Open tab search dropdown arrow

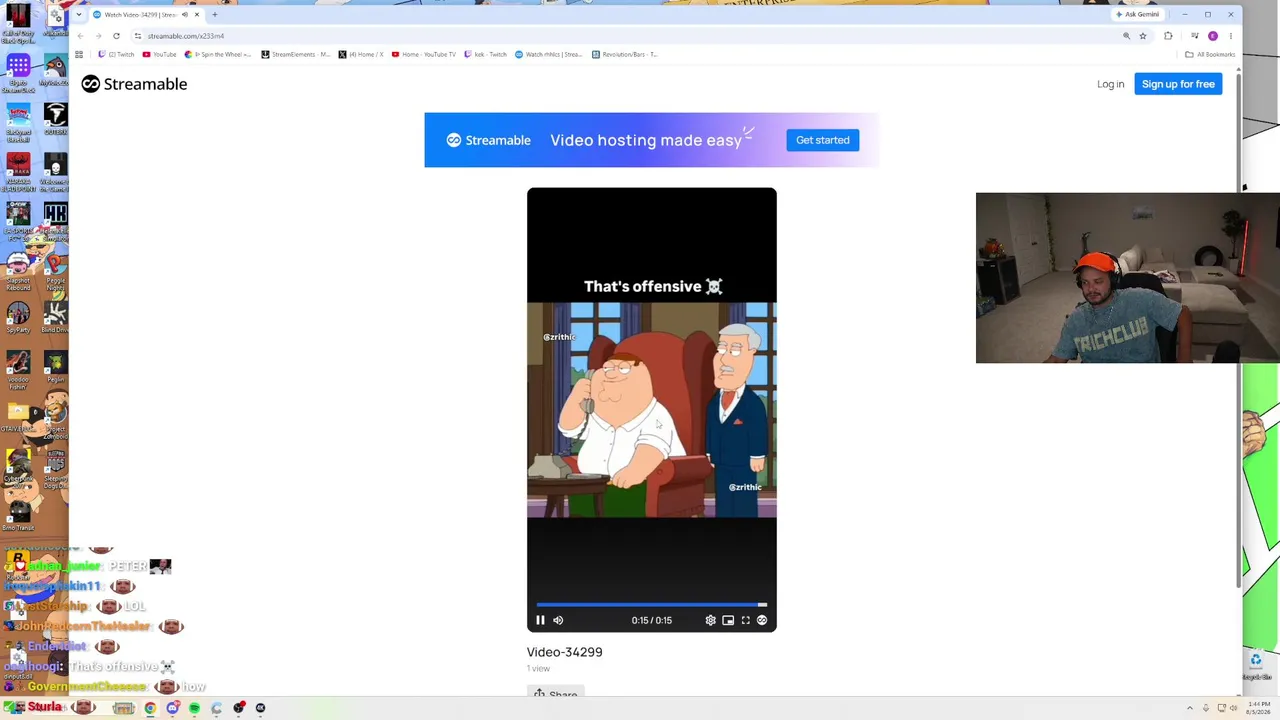(x=78, y=14)
